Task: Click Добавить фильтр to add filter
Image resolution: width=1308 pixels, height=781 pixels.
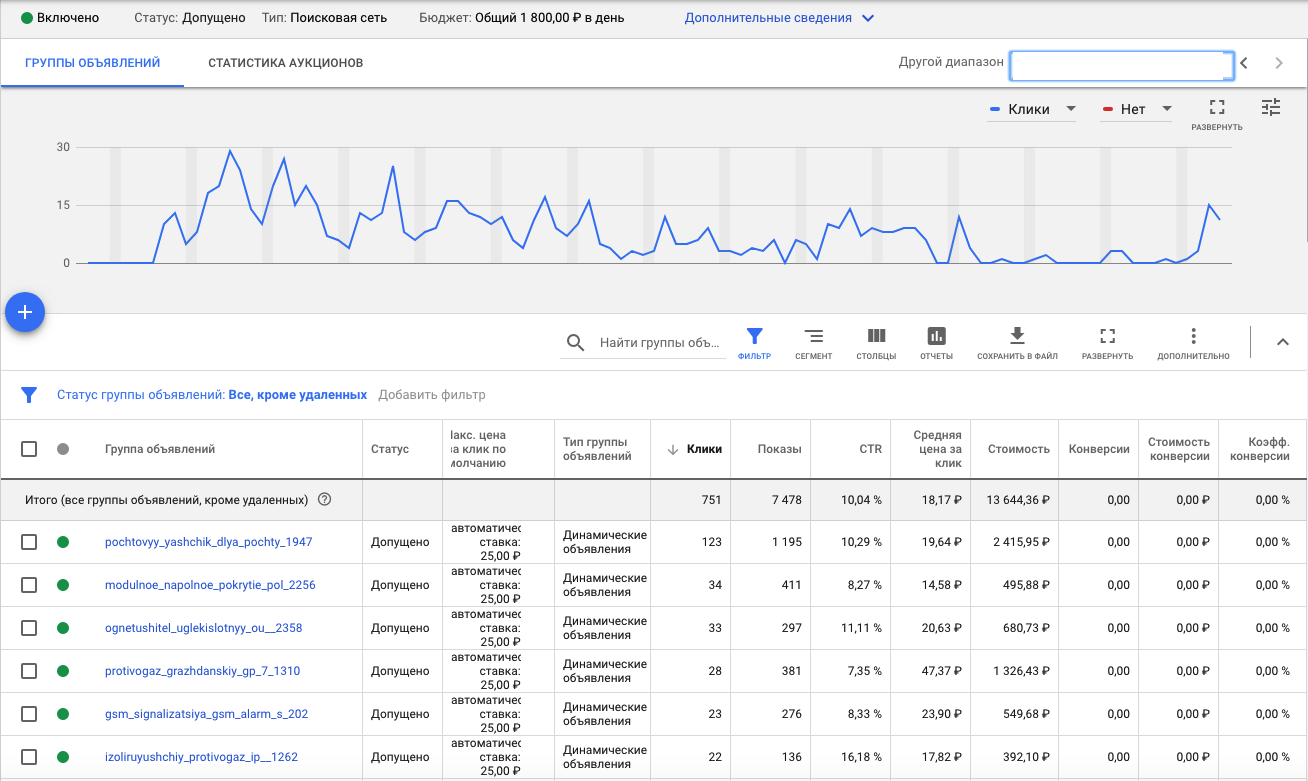Action: pos(432,395)
